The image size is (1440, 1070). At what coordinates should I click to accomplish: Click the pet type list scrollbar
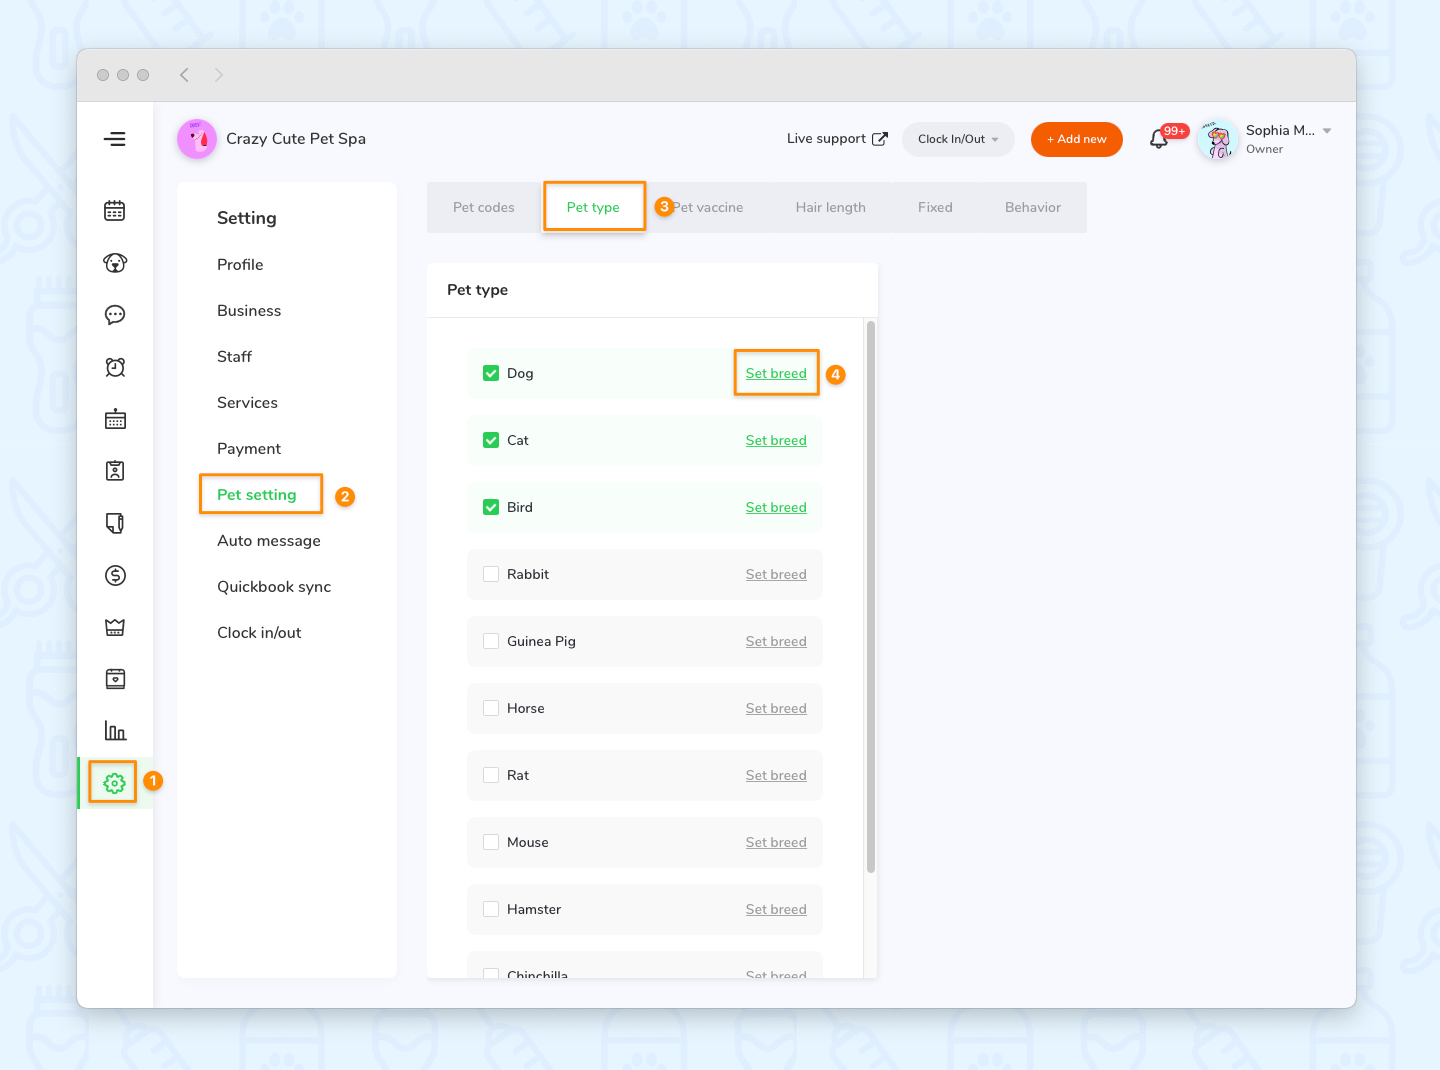871,597
